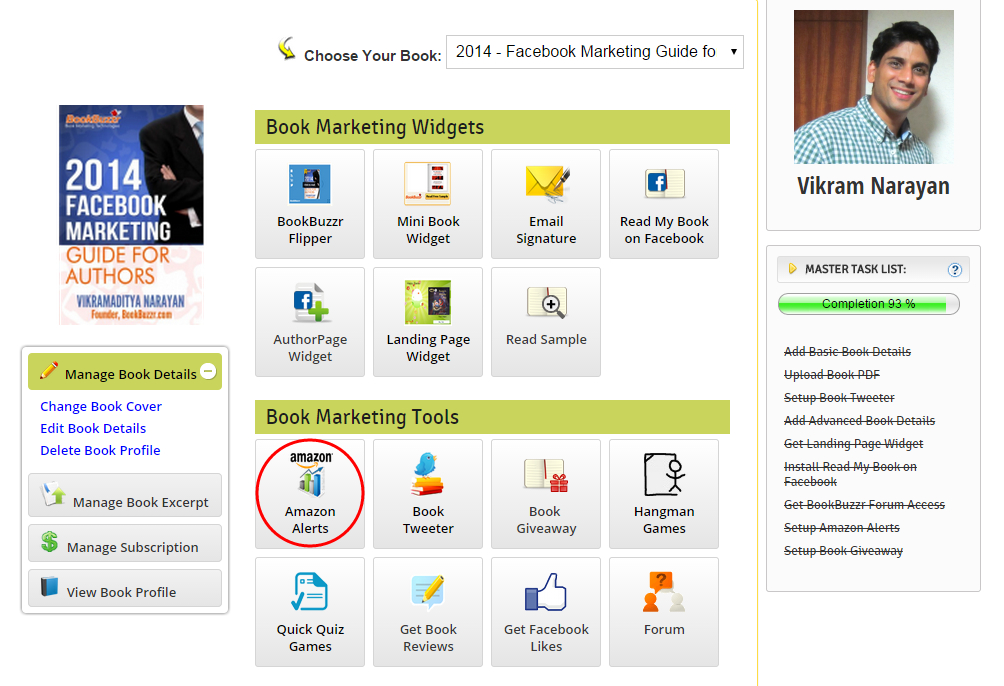1004x686 pixels.
Task: Open the Get Facebook Likes tool
Action: (x=546, y=612)
